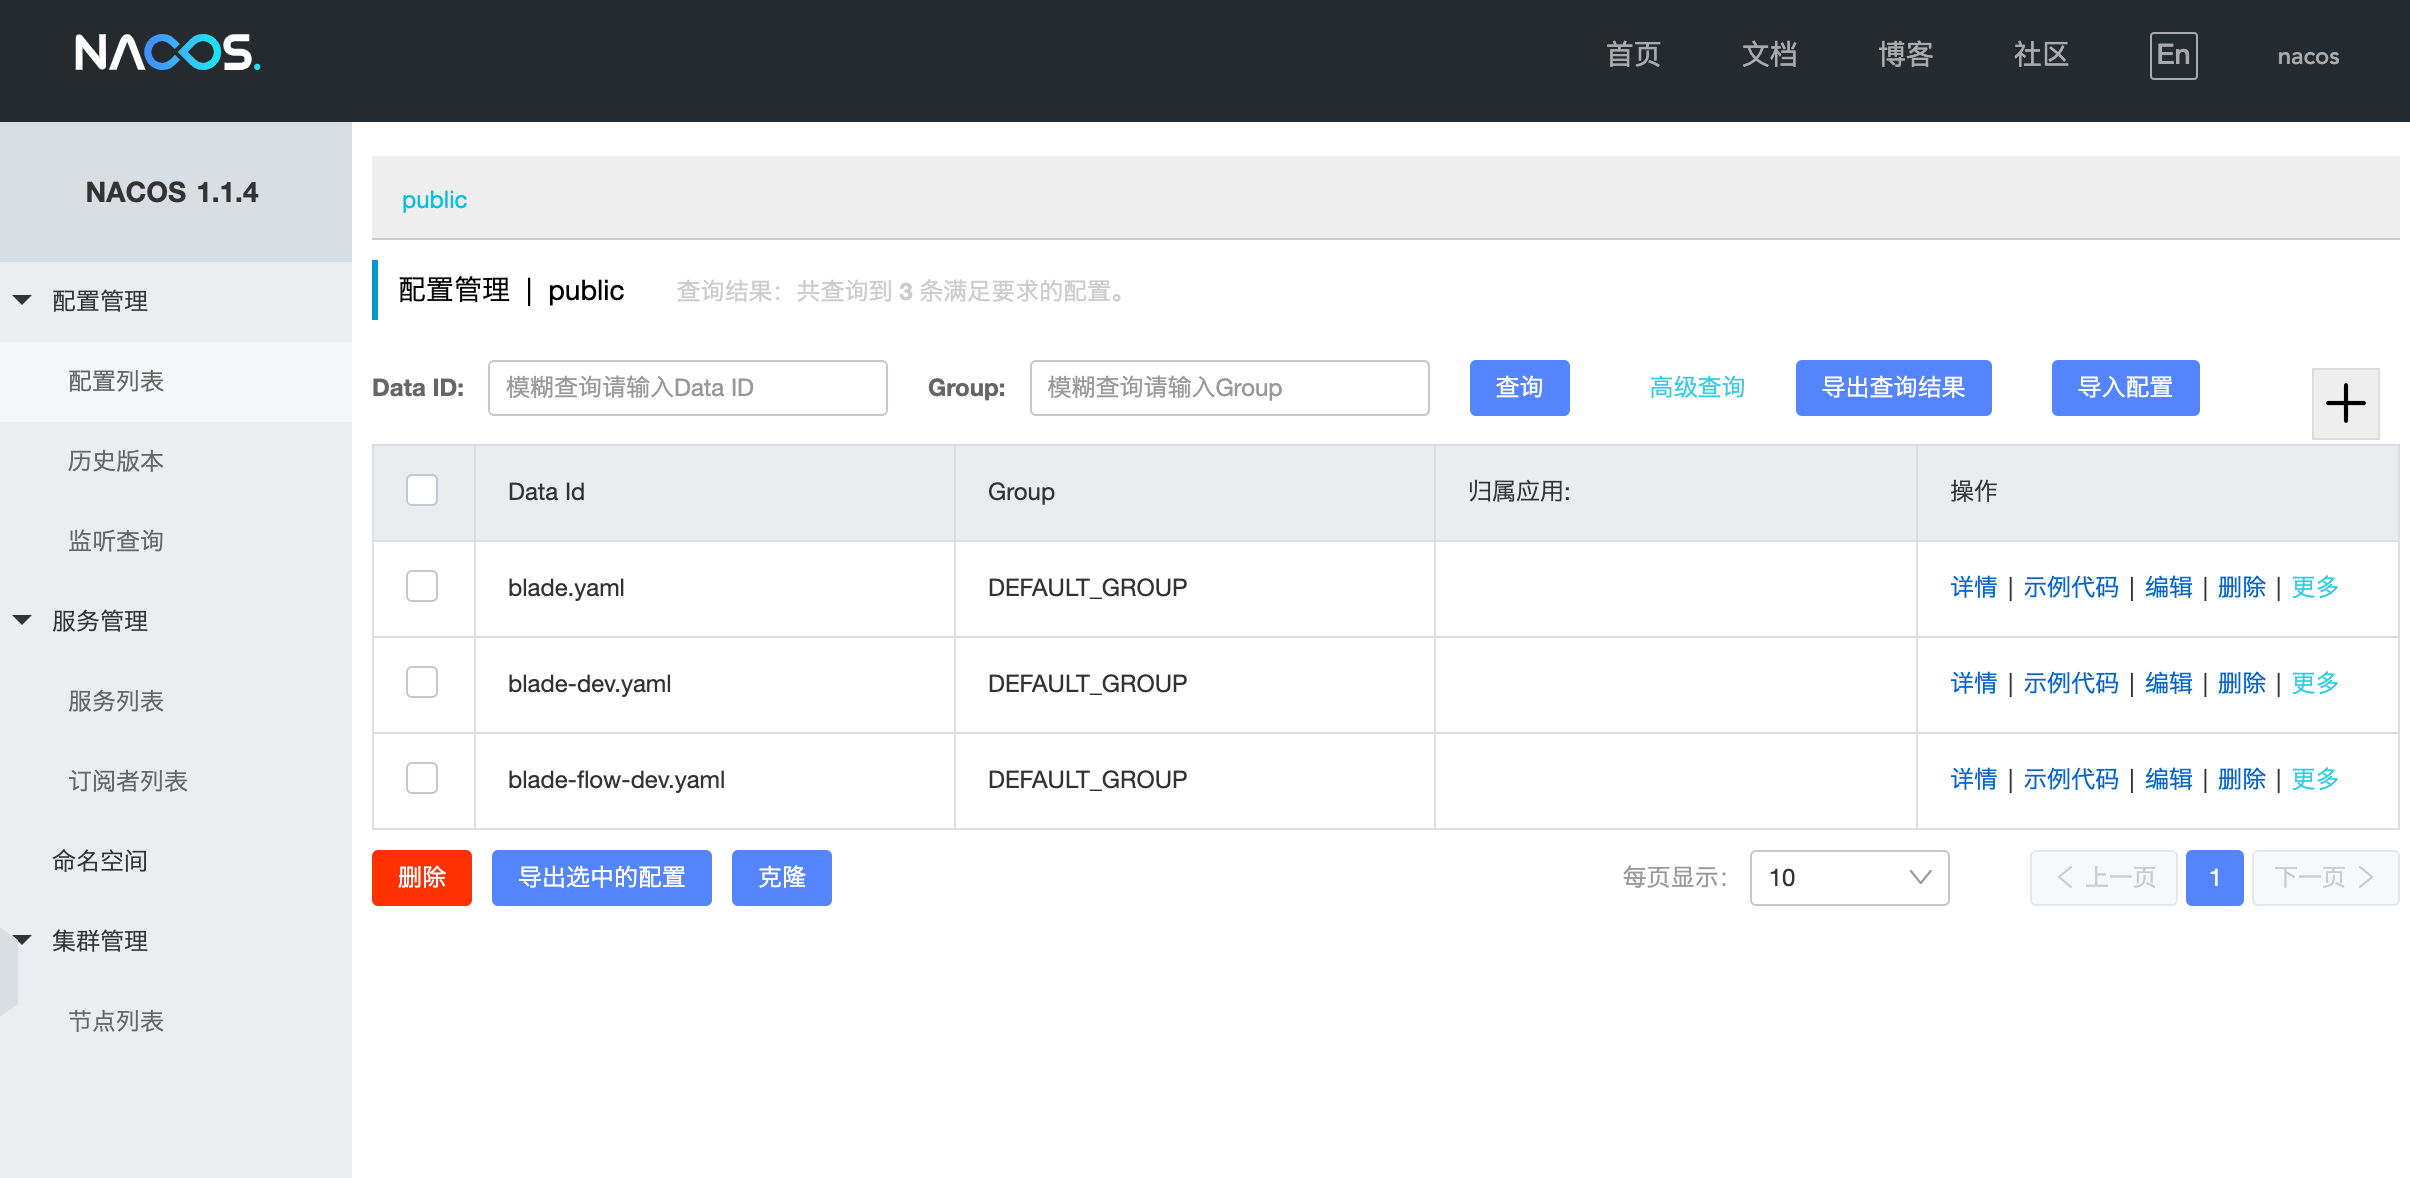The width and height of the screenshot is (2410, 1178).
Task: Check the blade-dev.yaml row checkbox
Action: point(422,683)
